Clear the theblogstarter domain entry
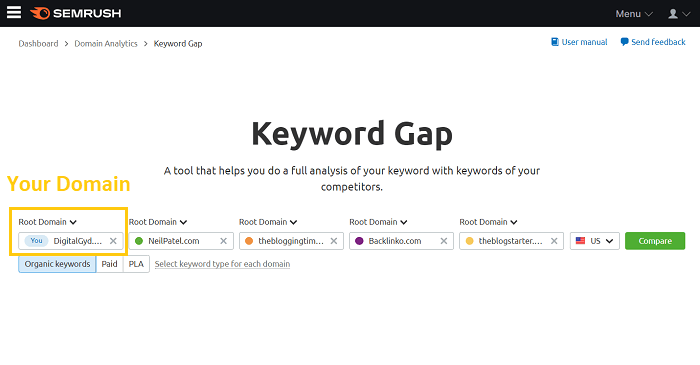700x365 pixels. tap(554, 241)
